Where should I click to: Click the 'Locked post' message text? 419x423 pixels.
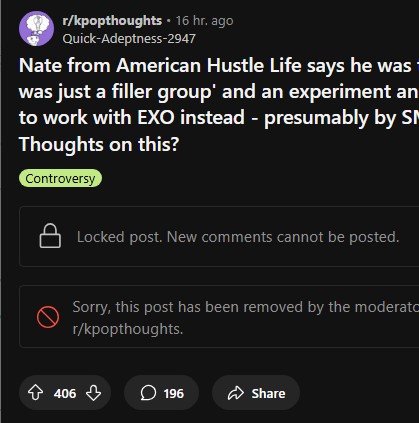[x=238, y=237]
